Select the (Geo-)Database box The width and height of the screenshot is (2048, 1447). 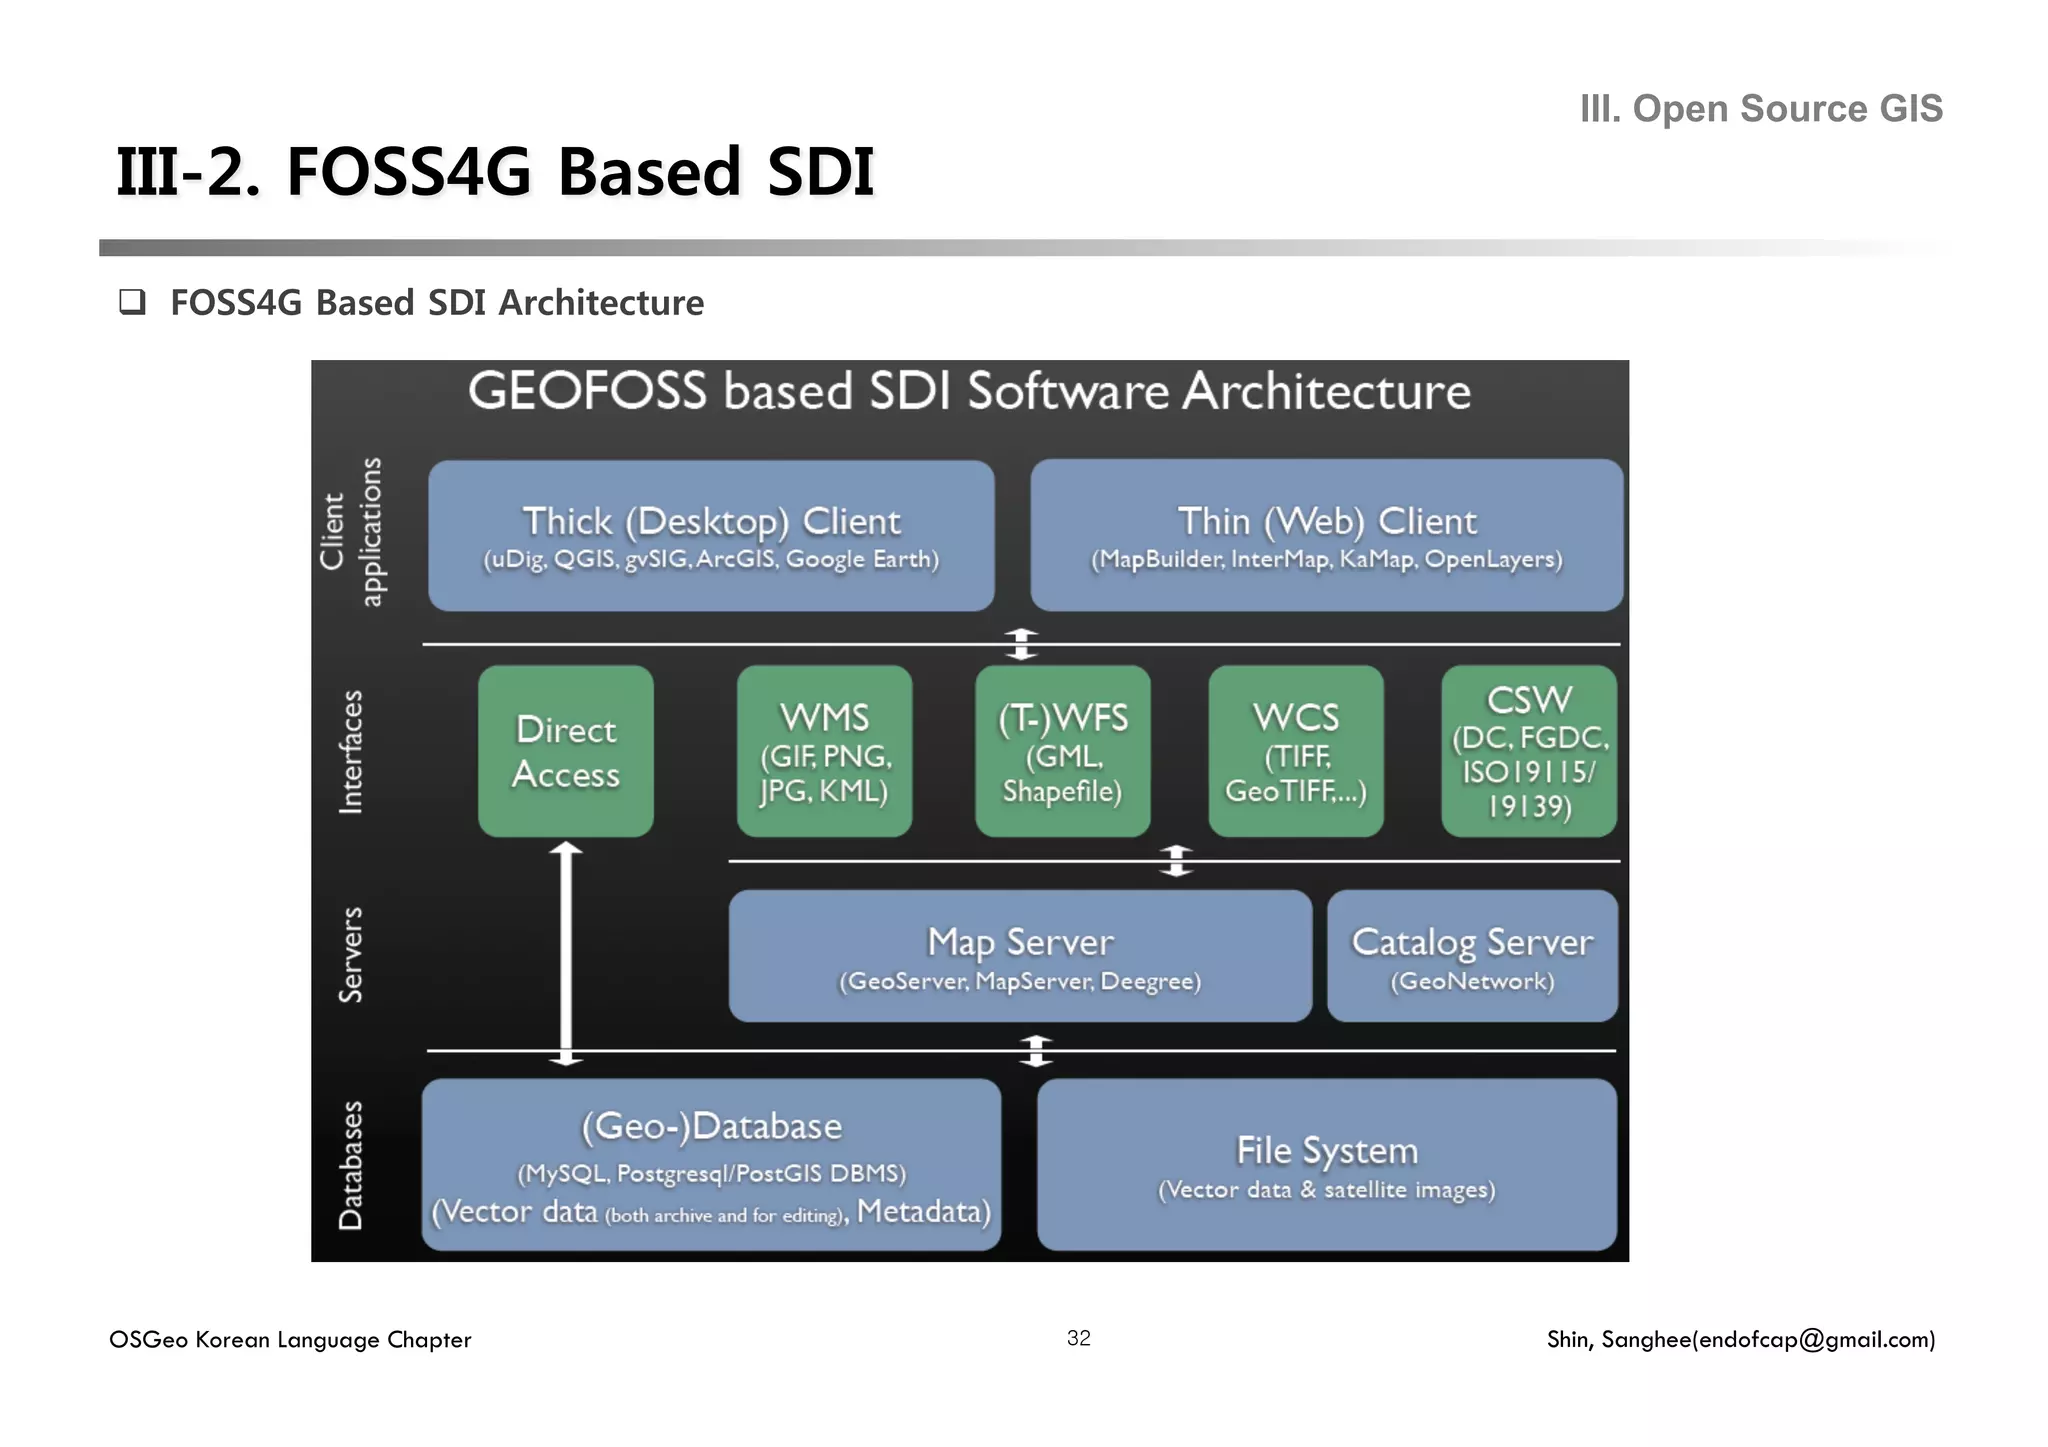pos(711,1165)
